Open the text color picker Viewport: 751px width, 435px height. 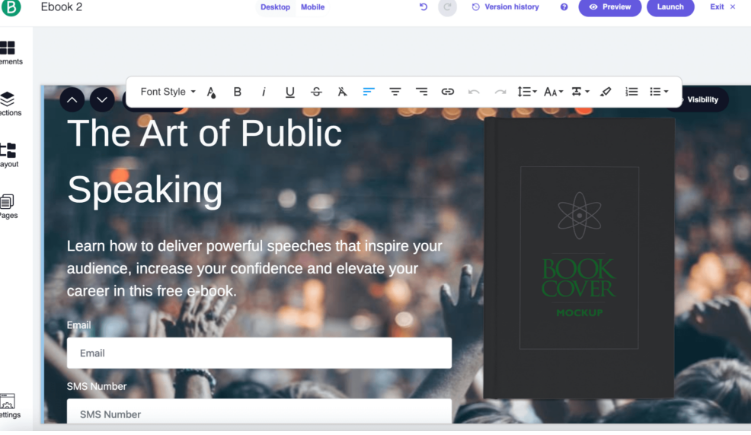pos(211,92)
